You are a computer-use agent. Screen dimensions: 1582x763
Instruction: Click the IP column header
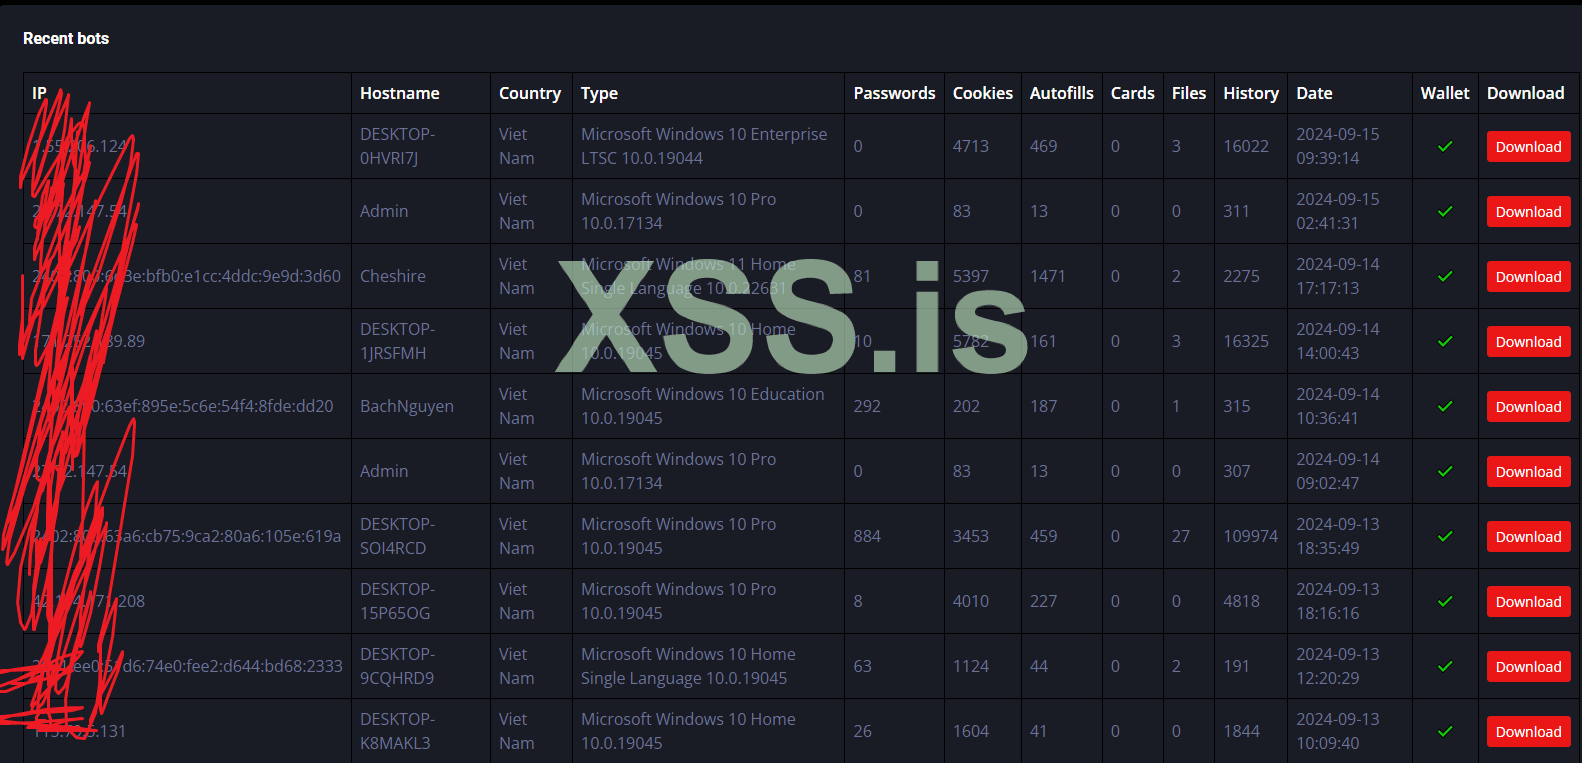point(39,93)
